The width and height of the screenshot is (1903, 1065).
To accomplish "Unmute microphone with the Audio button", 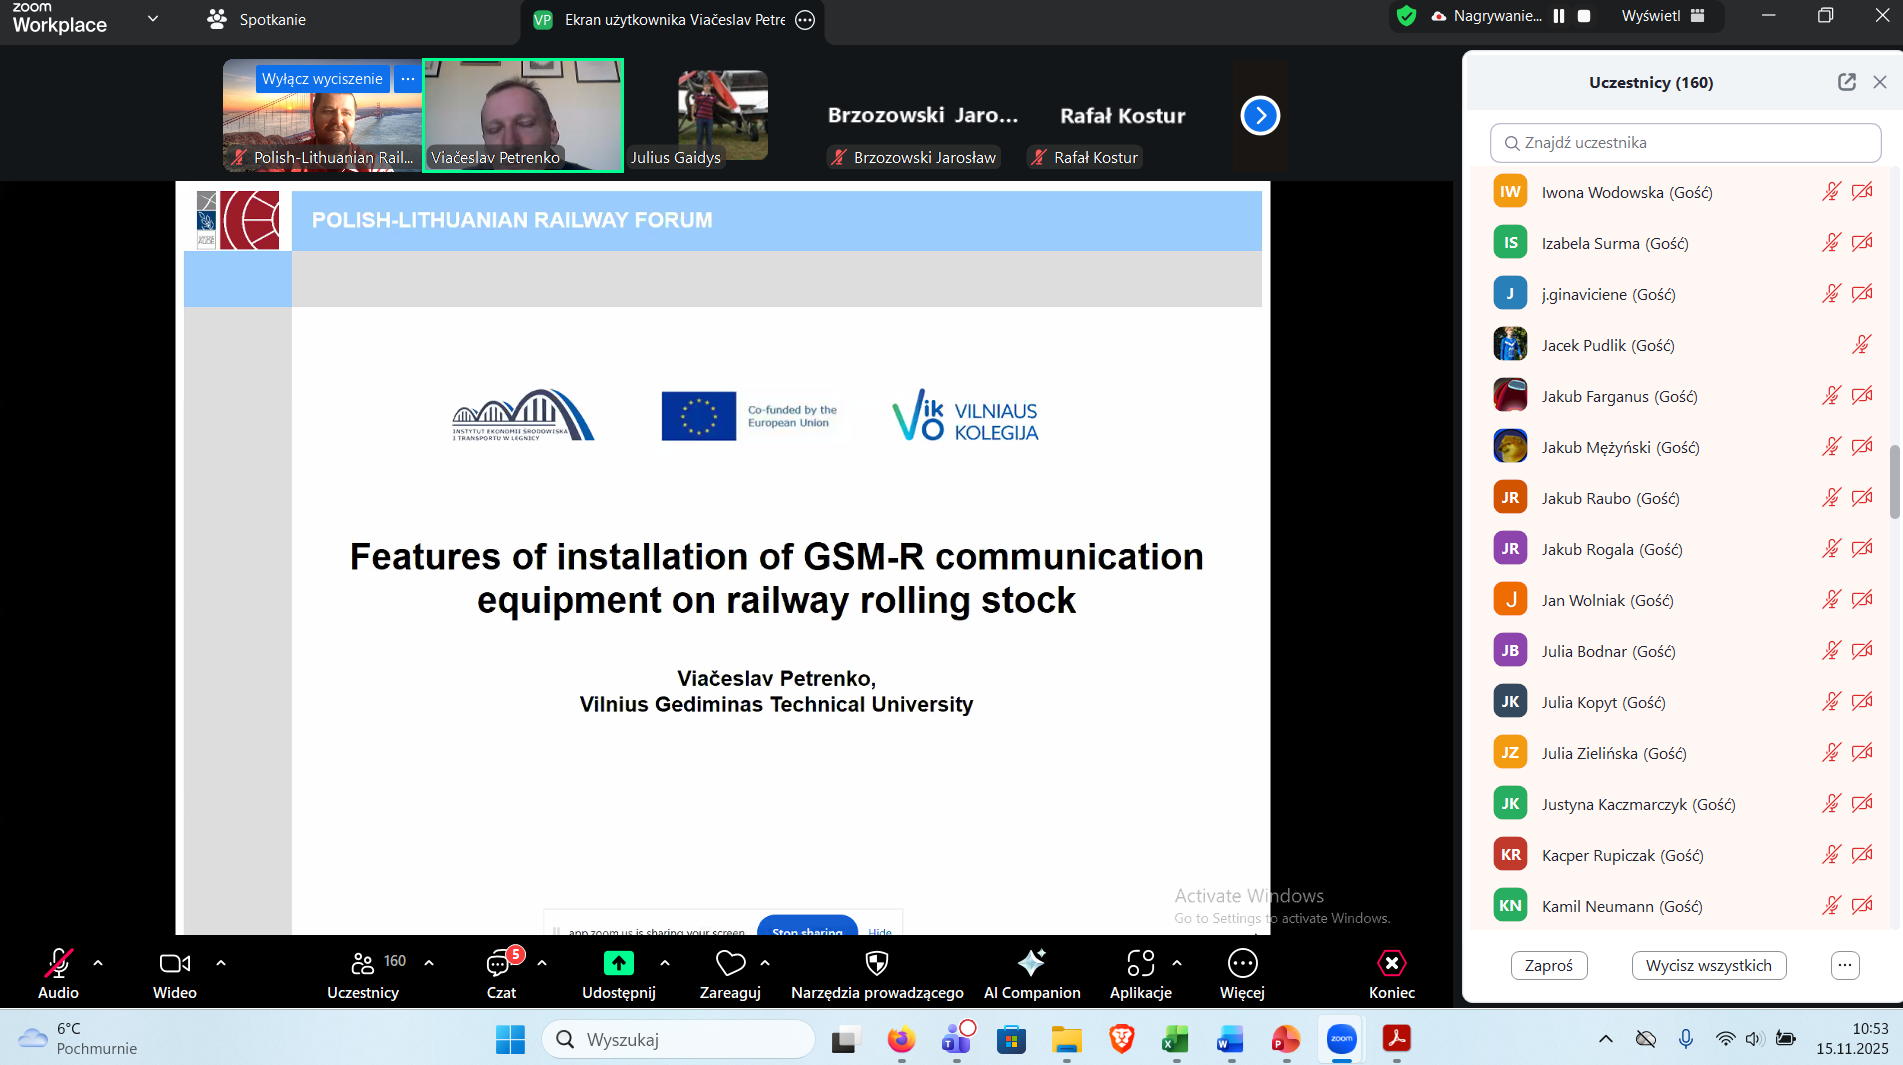I will coord(58,964).
